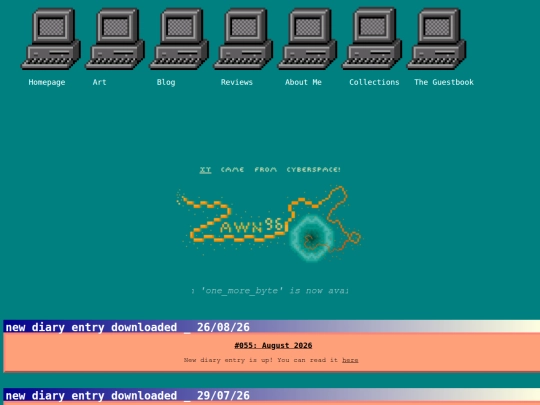
Task: Click the computer icon above About Me
Action: (x=308, y=39)
